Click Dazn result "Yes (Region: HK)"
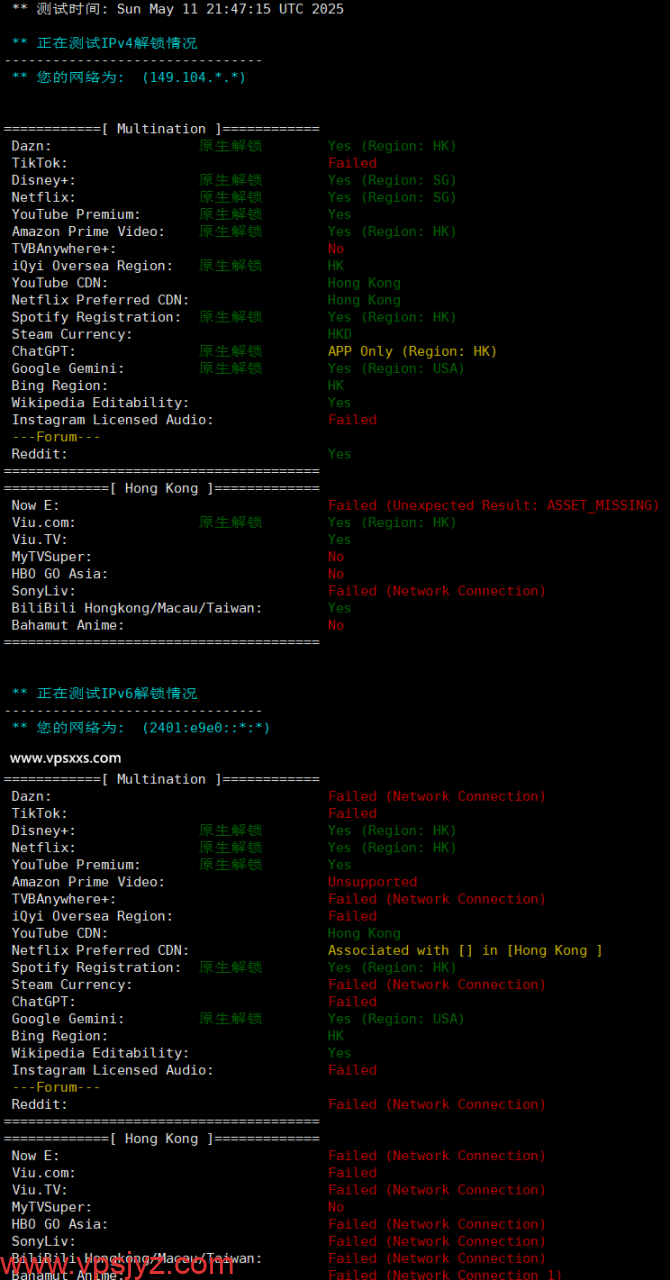Image resolution: width=670 pixels, height=1280 pixels. pyautogui.click(x=392, y=146)
